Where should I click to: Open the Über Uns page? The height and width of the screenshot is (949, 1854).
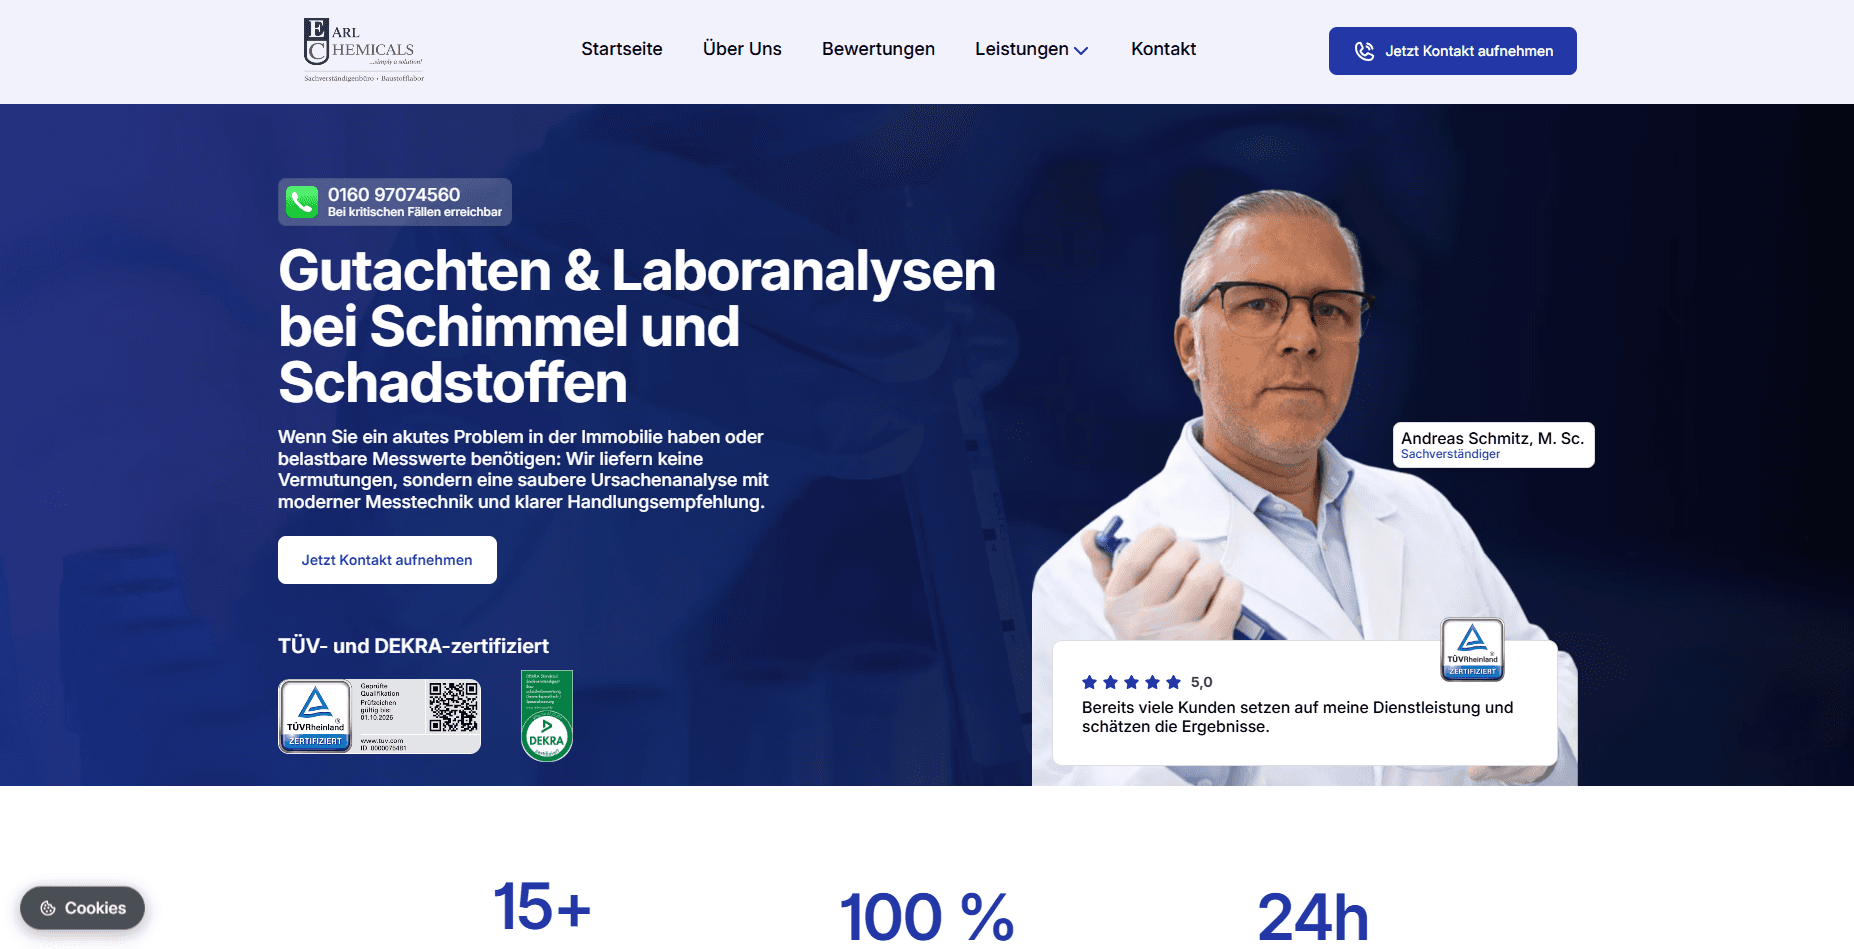coord(742,49)
